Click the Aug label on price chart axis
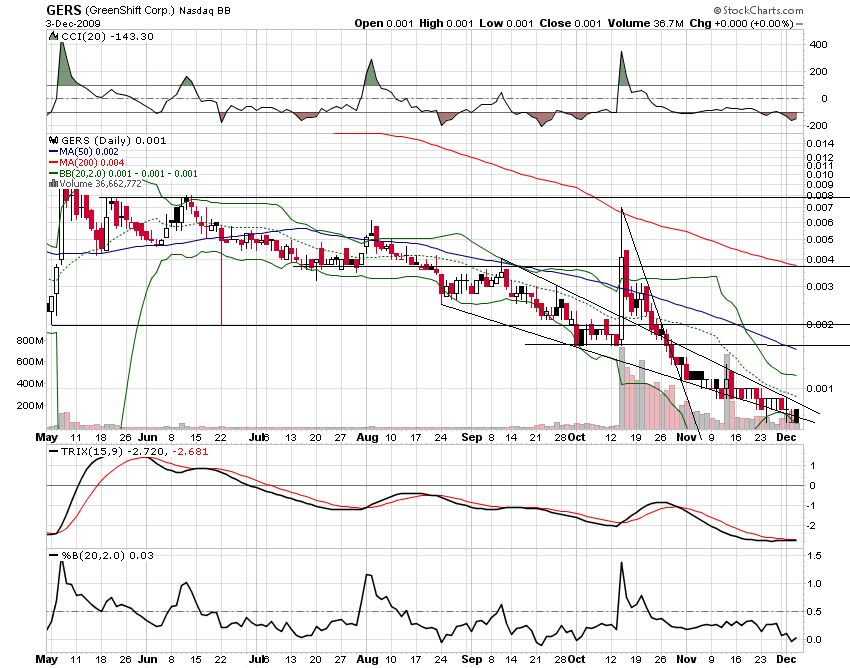The image size is (850, 668). [x=368, y=437]
